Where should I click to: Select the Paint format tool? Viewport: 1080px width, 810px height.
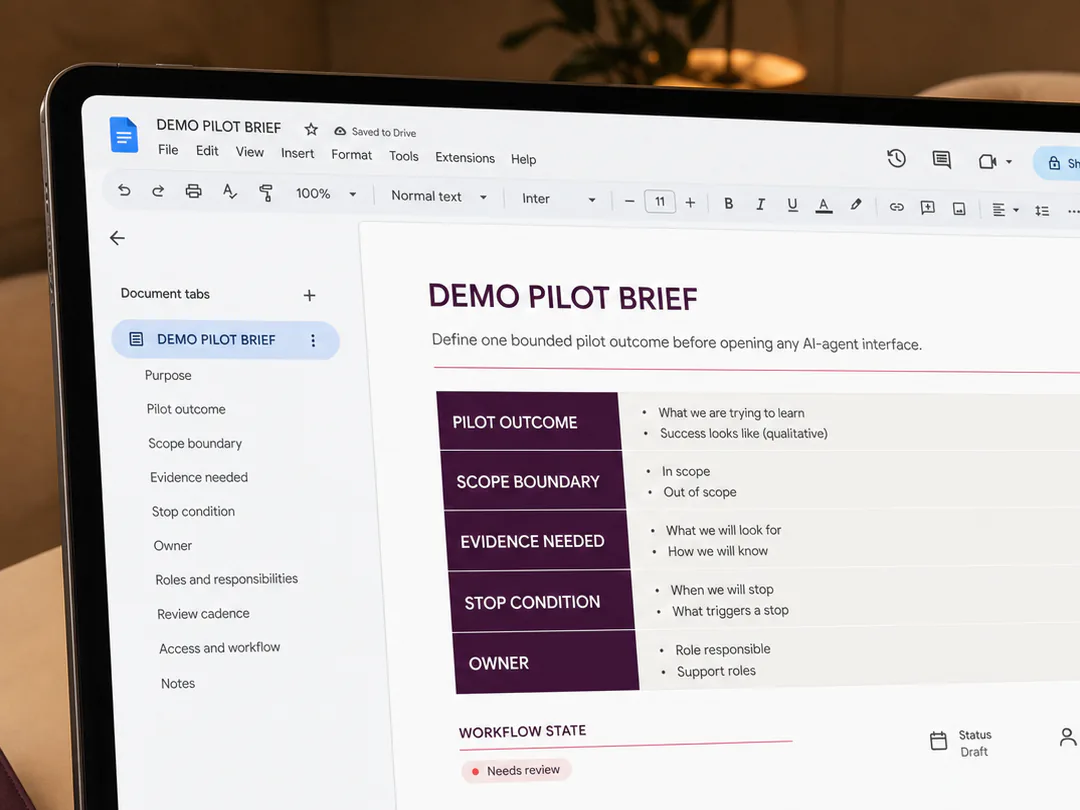266,193
